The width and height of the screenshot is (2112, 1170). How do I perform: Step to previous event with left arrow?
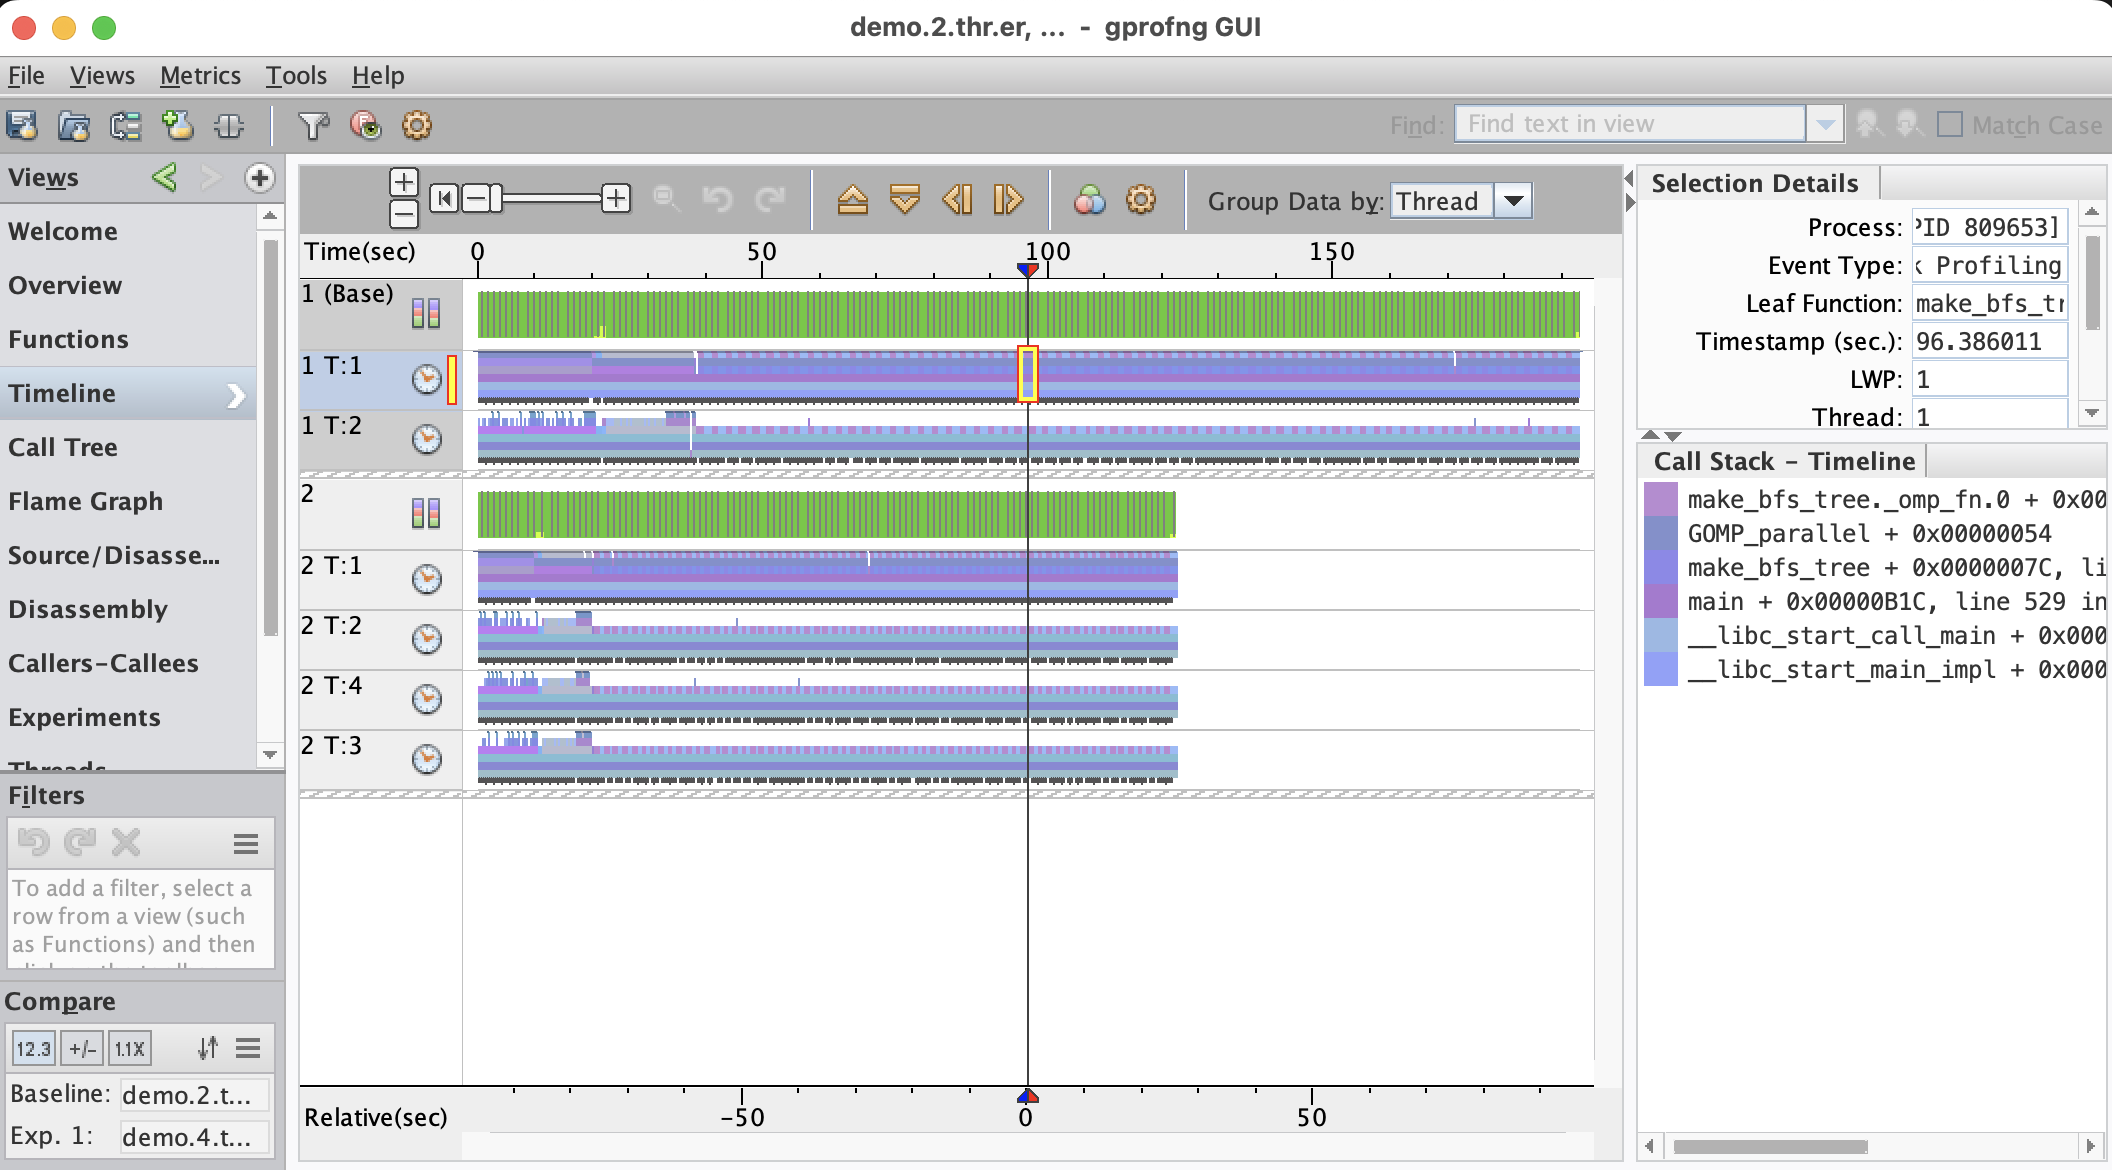(957, 200)
